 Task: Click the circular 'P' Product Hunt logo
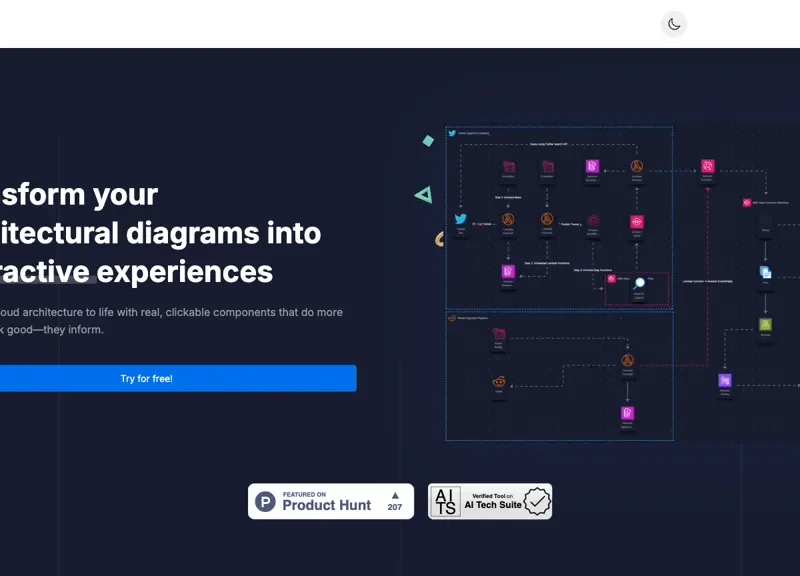point(265,502)
